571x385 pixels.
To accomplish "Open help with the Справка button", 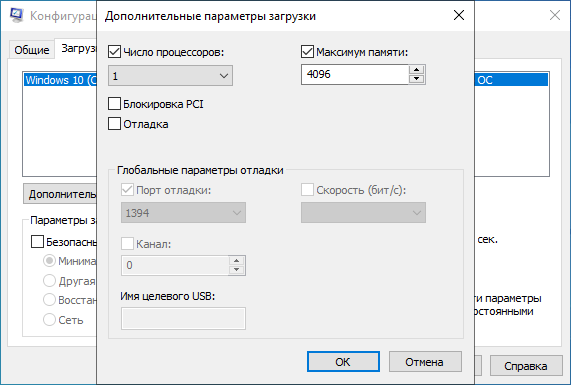I will (x=526, y=366).
